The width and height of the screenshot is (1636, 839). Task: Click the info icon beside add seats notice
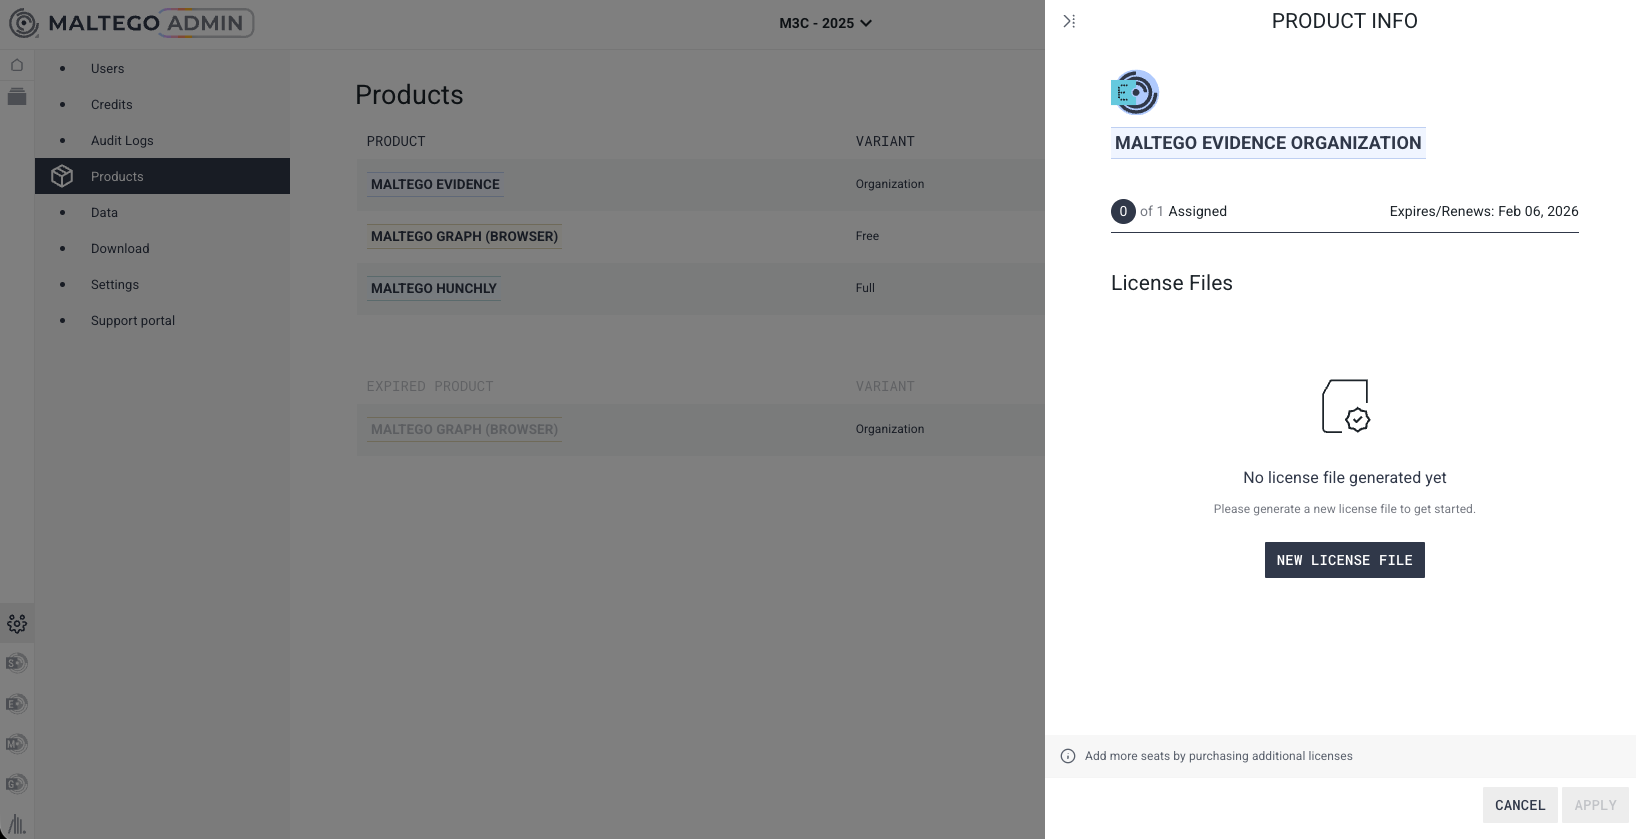(1068, 756)
